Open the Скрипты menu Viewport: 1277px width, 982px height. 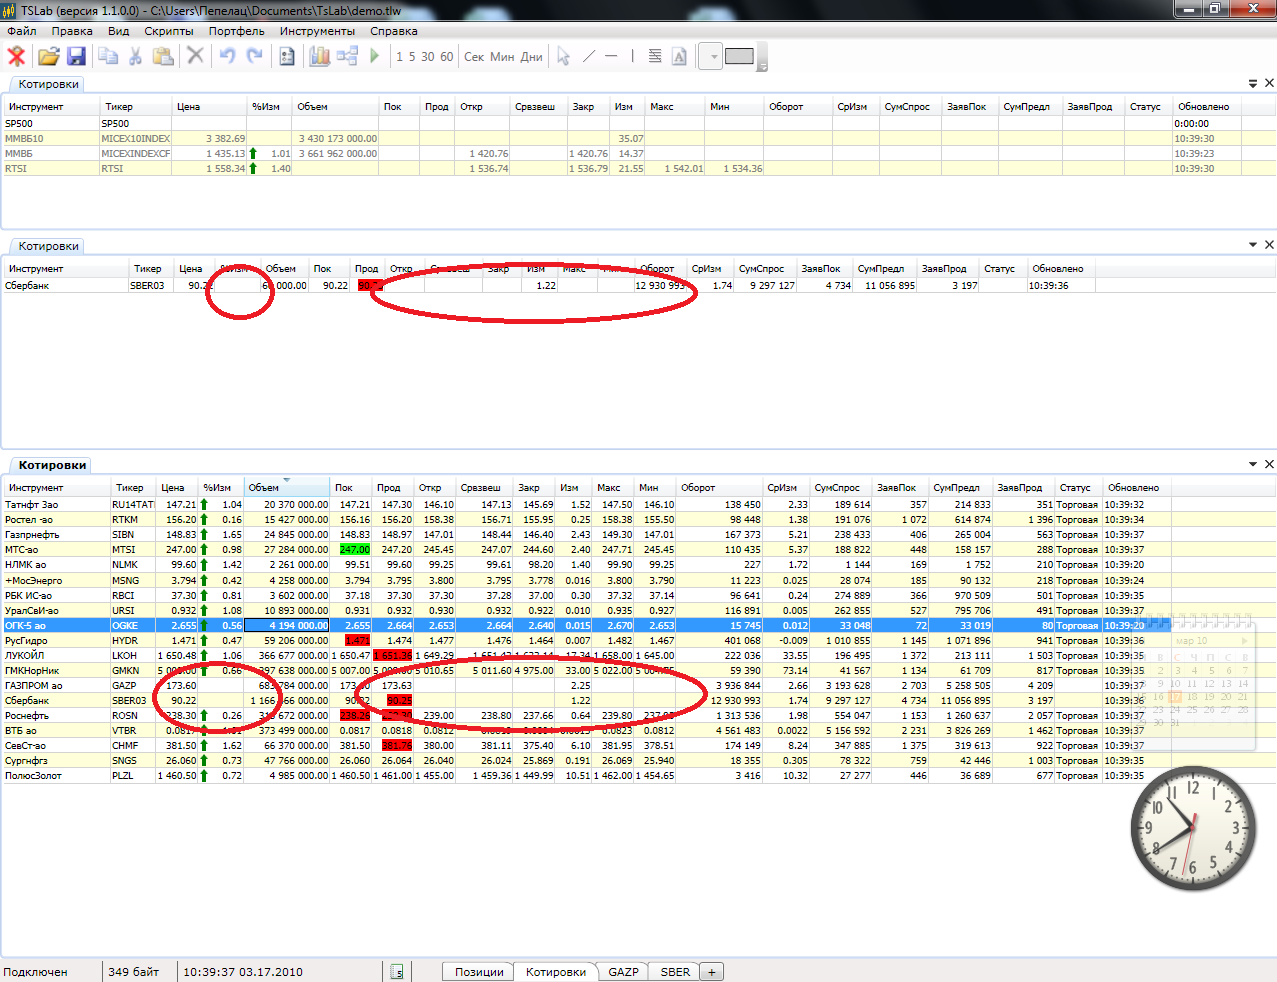pyautogui.click(x=169, y=31)
